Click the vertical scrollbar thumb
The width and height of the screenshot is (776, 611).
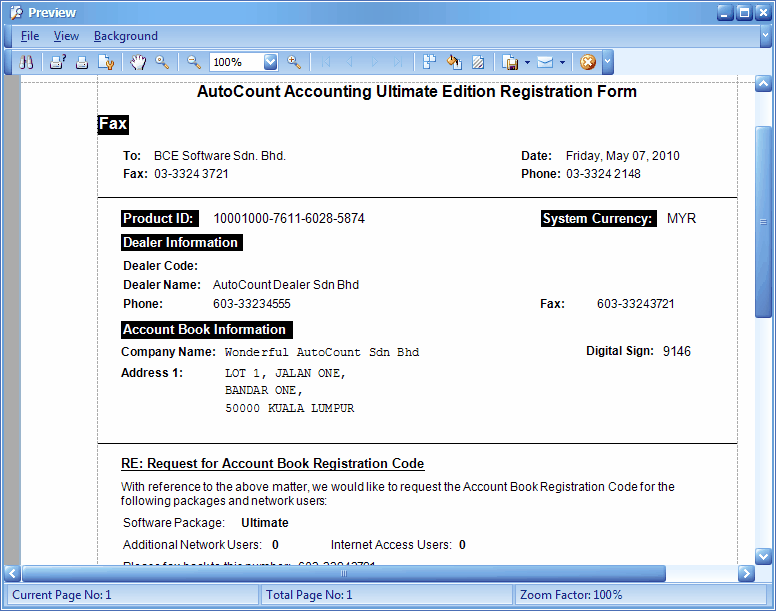click(x=763, y=222)
